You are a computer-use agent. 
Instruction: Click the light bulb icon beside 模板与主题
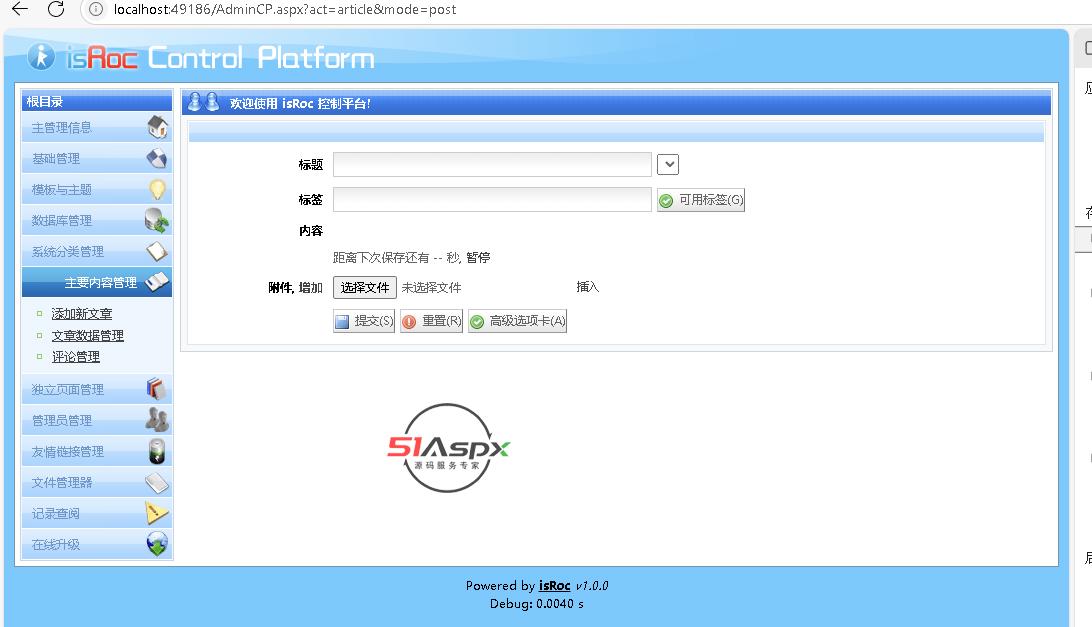point(157,189)
